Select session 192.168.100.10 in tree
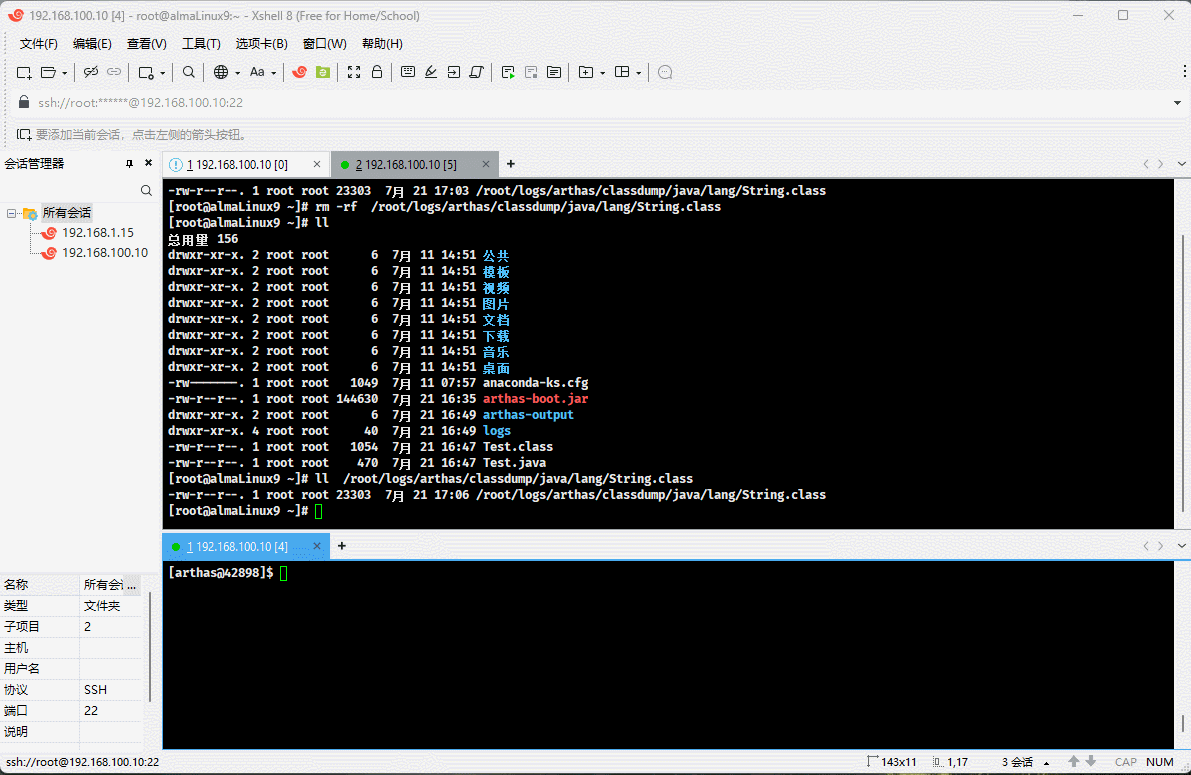Screen dimensions: 1191x775 coord(105,252)
